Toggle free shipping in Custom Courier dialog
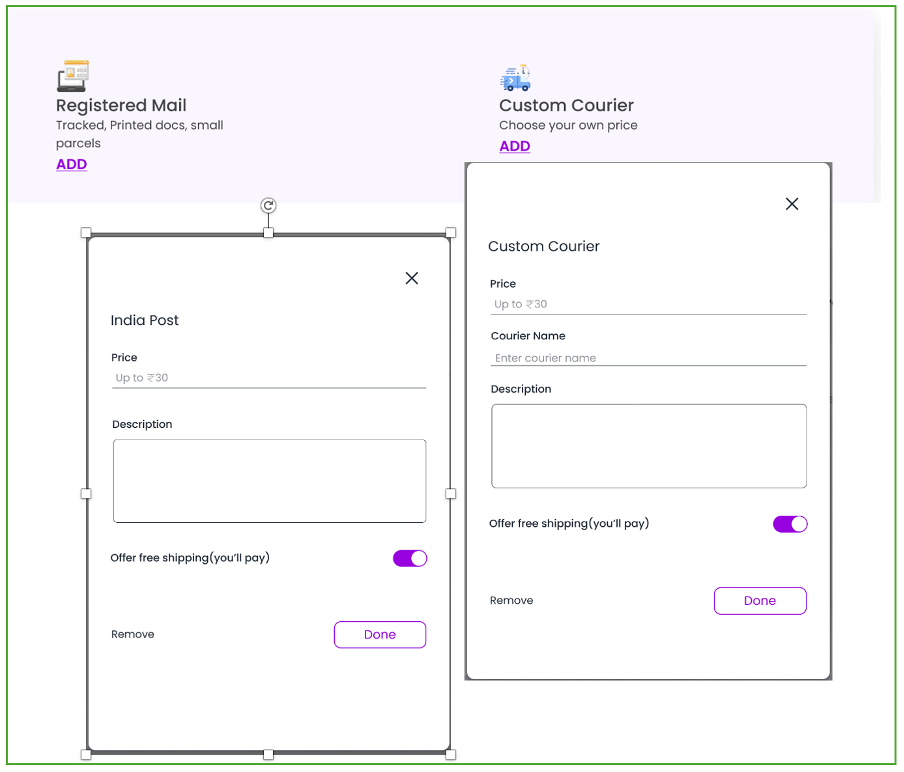This screenshot has width=904, height=772. [x=790, y=524]
